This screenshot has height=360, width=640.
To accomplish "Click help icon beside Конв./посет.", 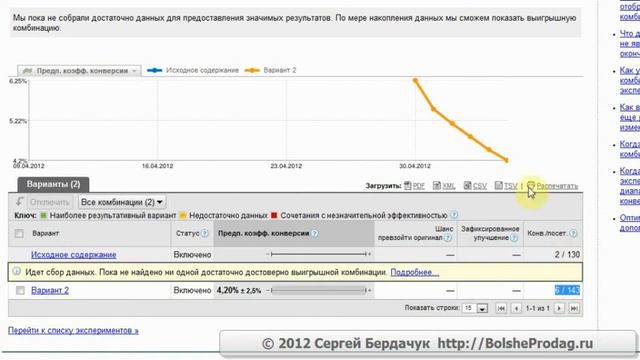I will [x=573, y=233].
